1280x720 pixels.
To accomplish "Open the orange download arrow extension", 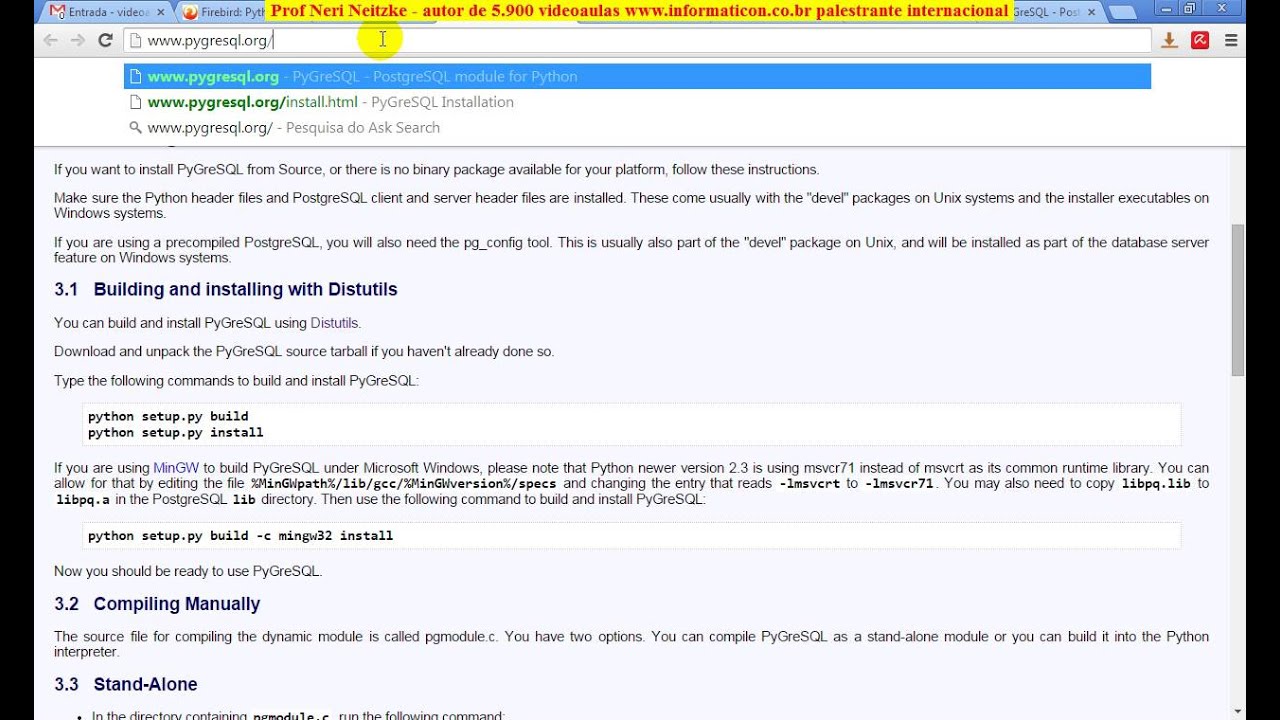I will pos(1169,40).
